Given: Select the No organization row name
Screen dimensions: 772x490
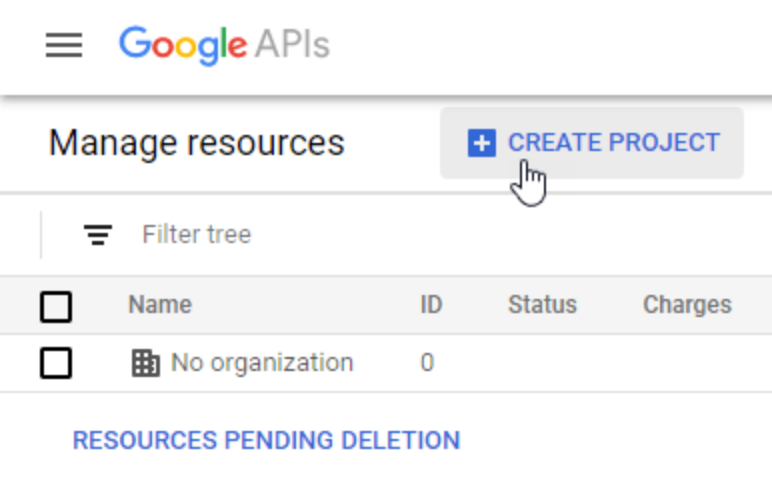Looking at the screenshot, I should (x=262, y=362).
